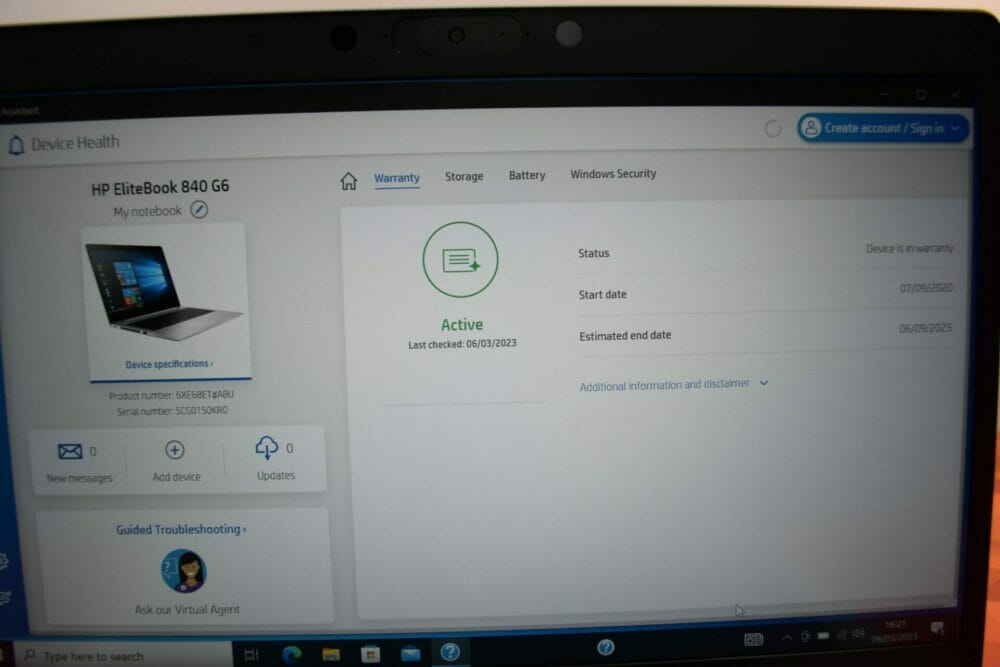The width and height of the screenshot is (1000, 667).
Task: Switch to the Storage tab
Action: 464,177
